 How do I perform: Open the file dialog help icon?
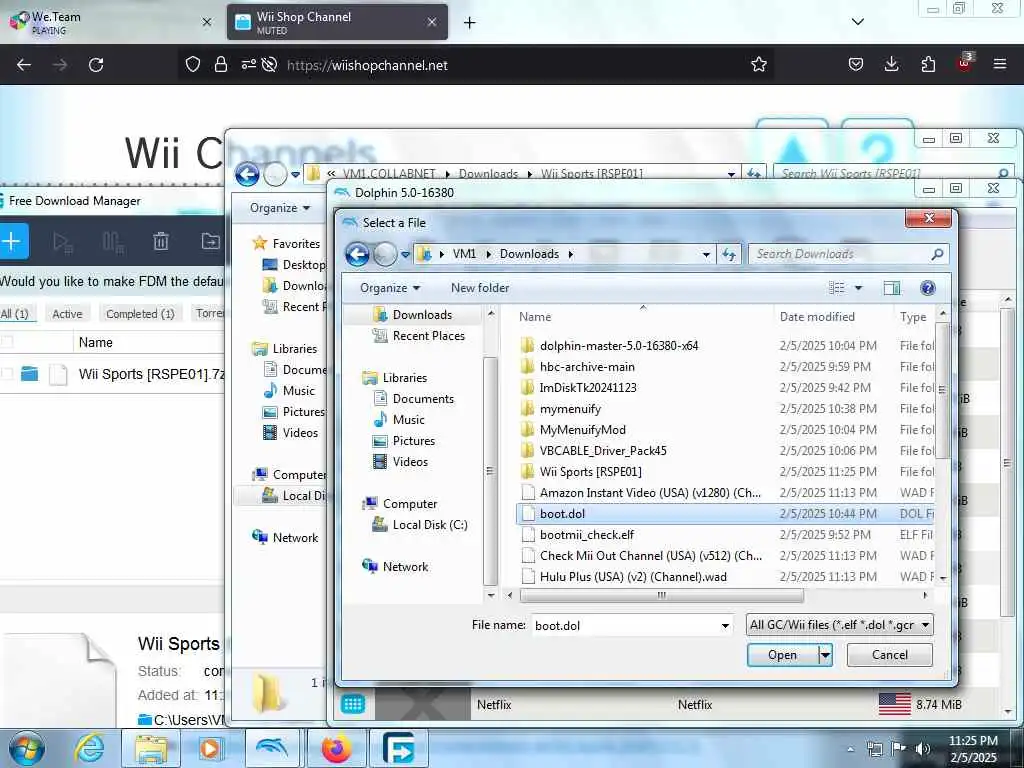[927, 288]
